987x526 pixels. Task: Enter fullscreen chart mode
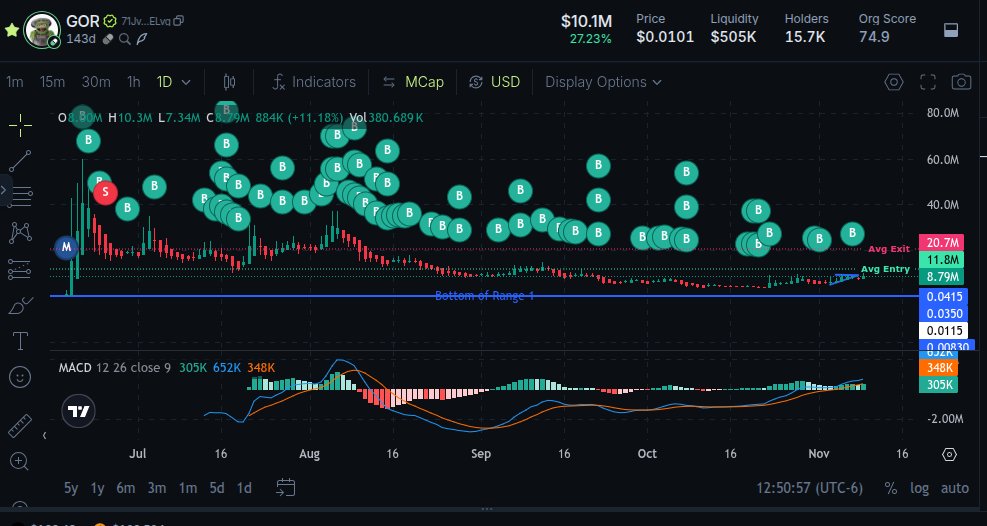928,82
